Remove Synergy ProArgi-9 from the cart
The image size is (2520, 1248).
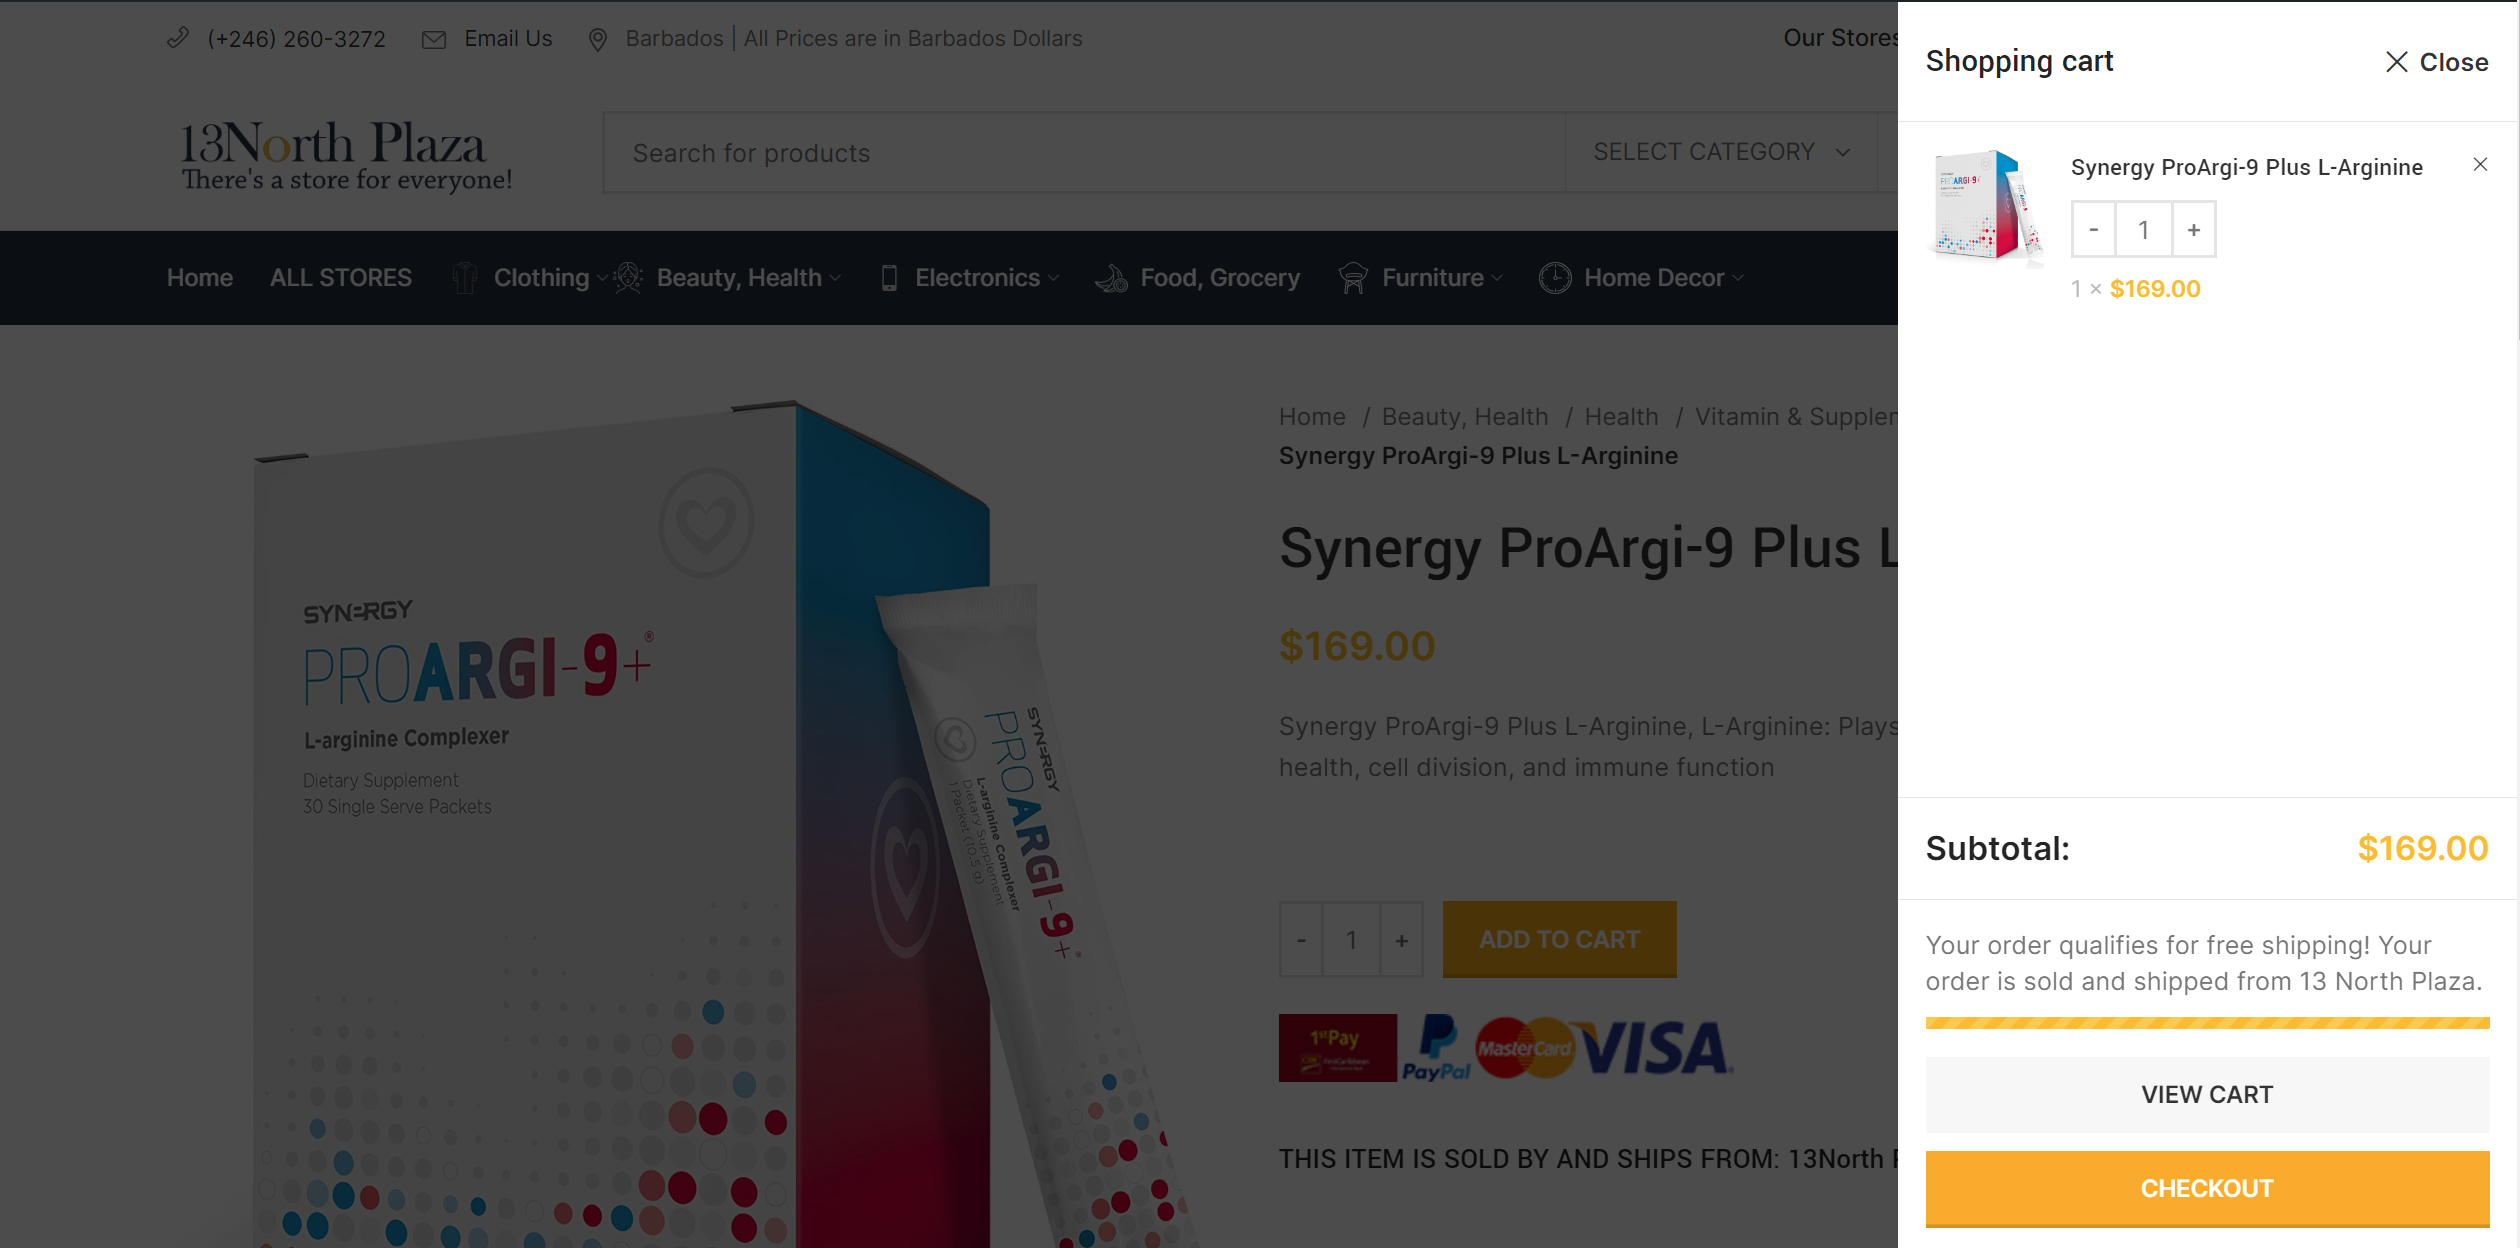coord(2480,165)
